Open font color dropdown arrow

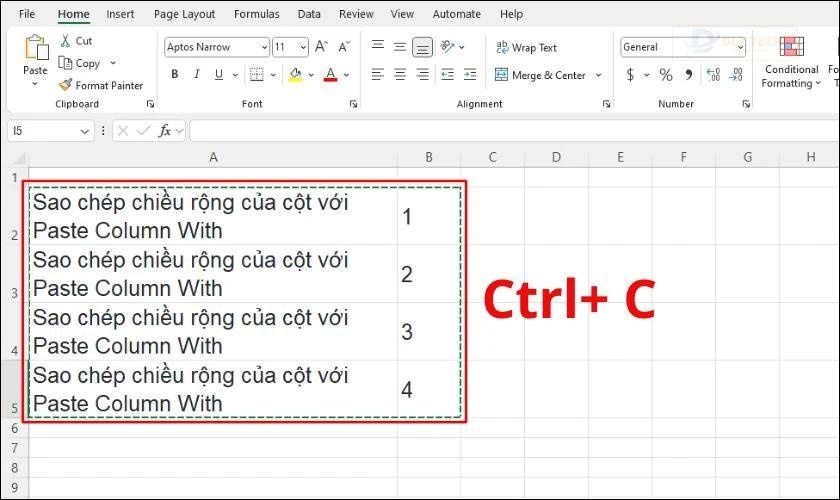347,75
